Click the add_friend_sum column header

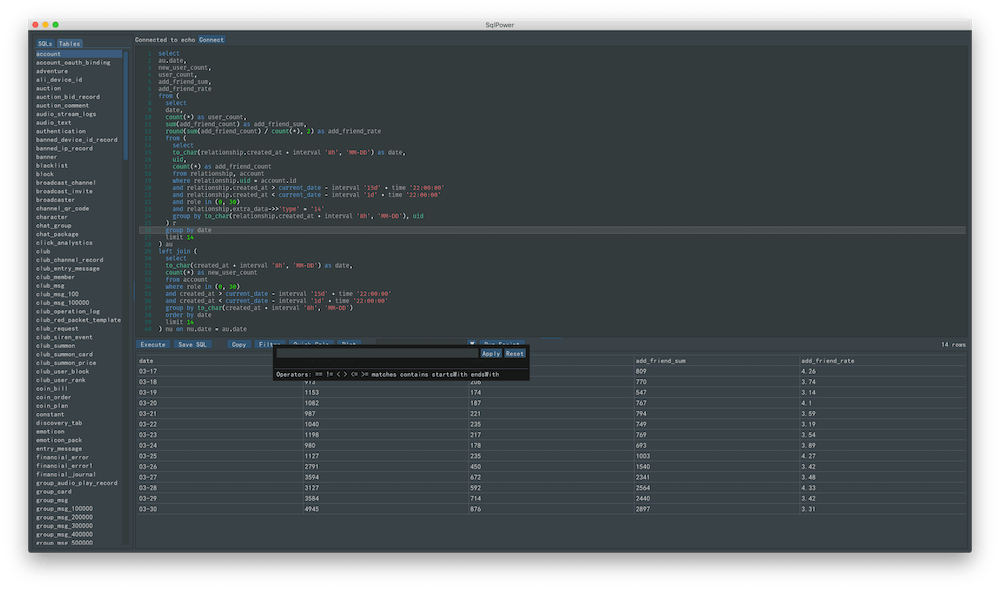pyautogui.click(x=660, y=360)
